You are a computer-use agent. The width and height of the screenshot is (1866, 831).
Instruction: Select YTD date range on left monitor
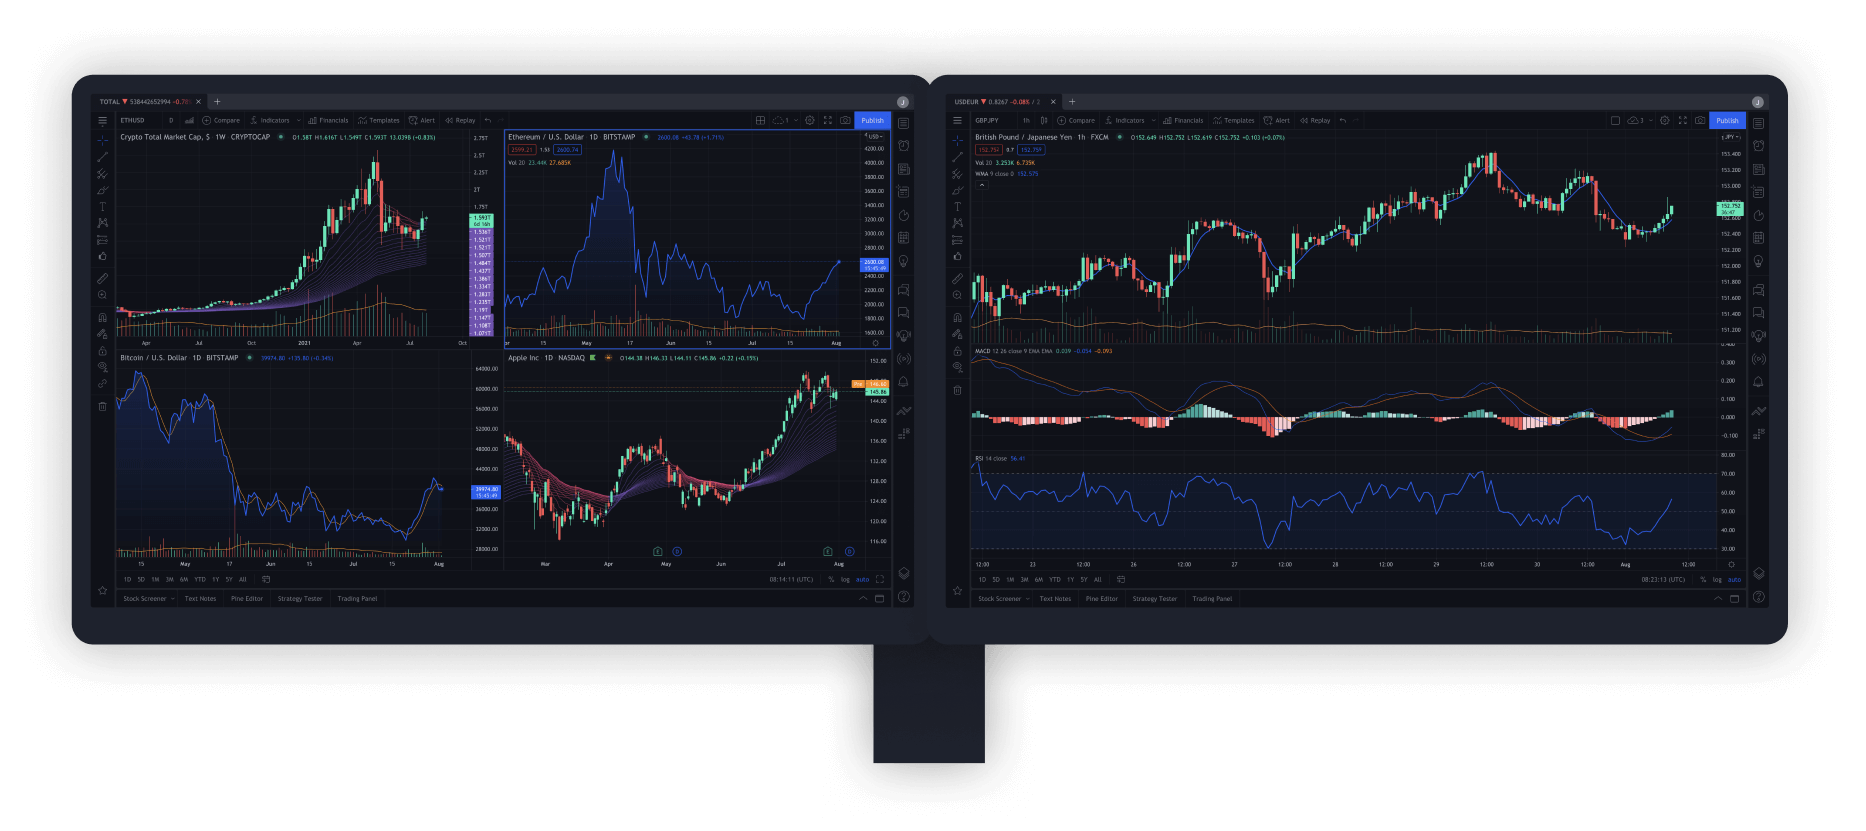coord(200,579)
